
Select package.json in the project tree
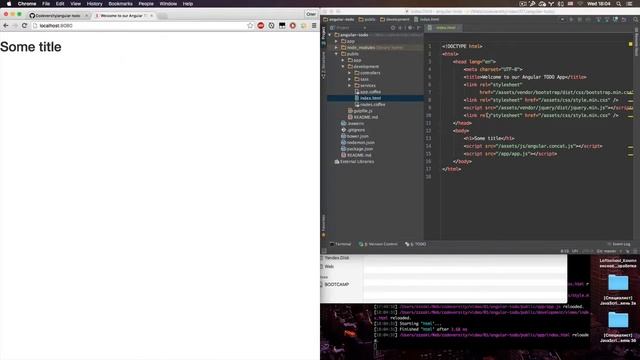(x=357, y=149)
